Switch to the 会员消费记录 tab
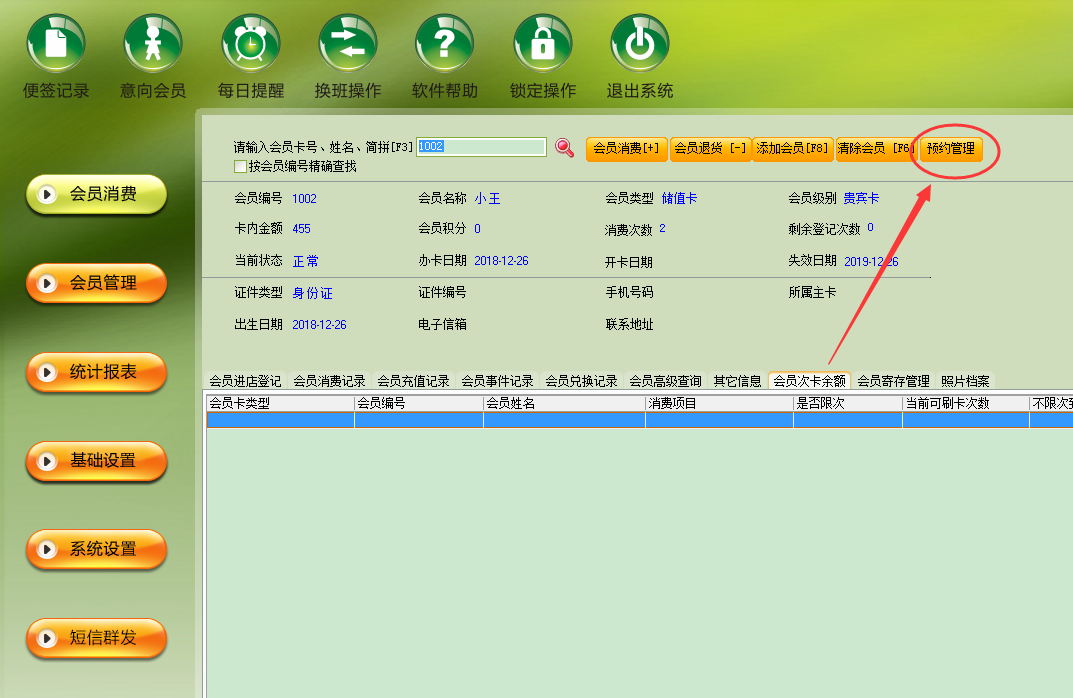The image size is (1073, 698). click(x=329, y=380)
